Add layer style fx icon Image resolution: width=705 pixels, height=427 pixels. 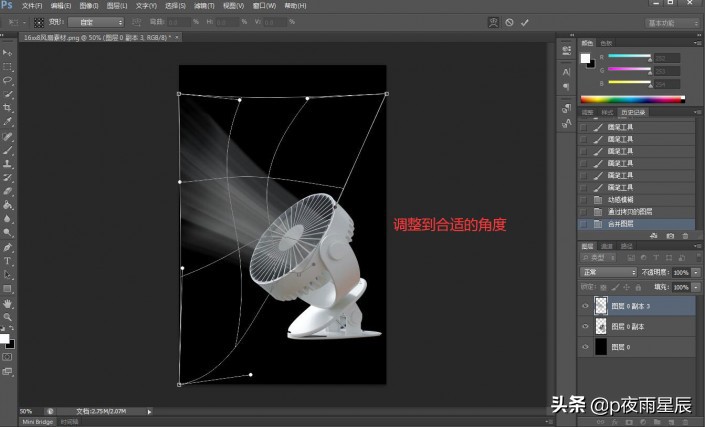[614, 422]
